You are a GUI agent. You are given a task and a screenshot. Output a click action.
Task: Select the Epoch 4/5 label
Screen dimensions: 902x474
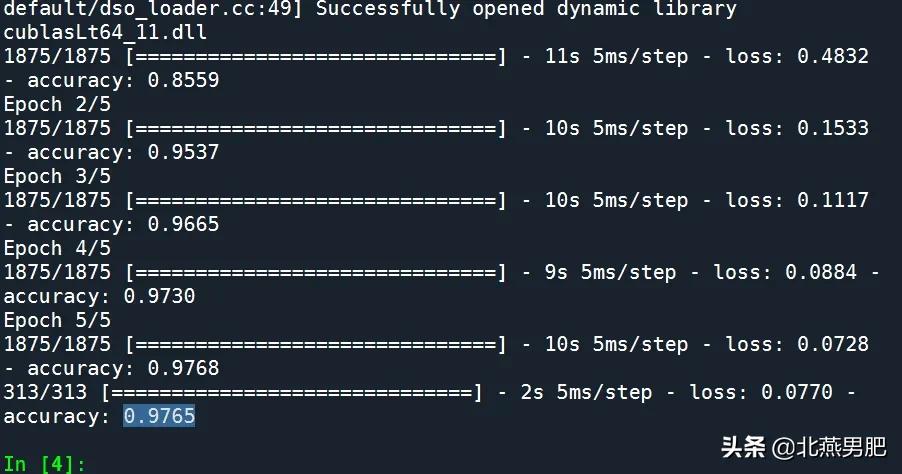[57, 248]
